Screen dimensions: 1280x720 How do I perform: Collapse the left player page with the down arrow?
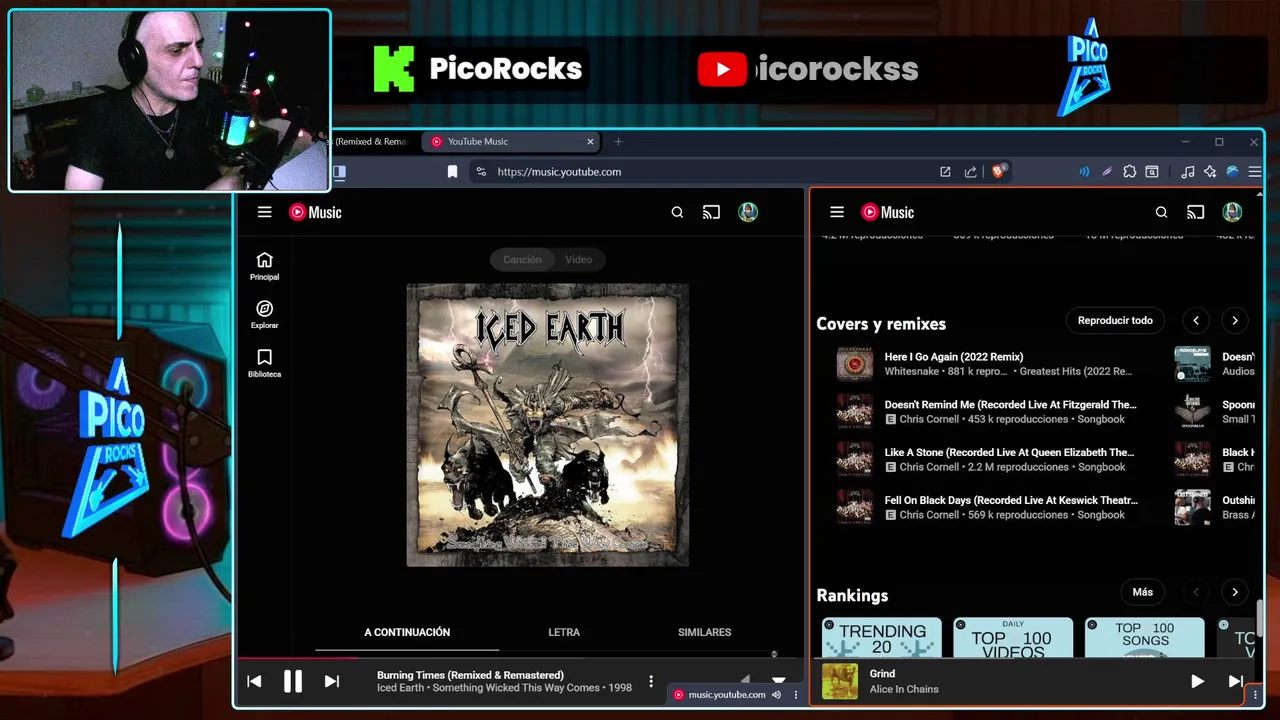(778, 679)
